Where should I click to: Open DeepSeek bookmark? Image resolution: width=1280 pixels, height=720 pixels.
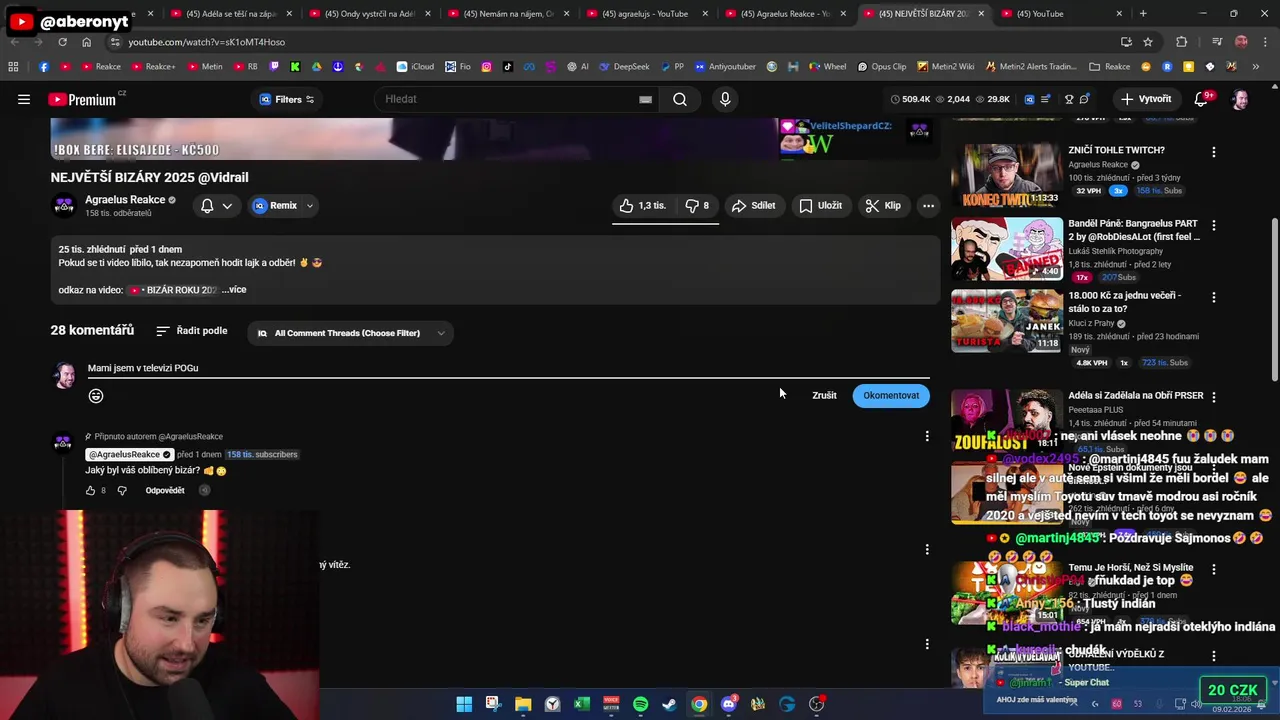(624, 67)
